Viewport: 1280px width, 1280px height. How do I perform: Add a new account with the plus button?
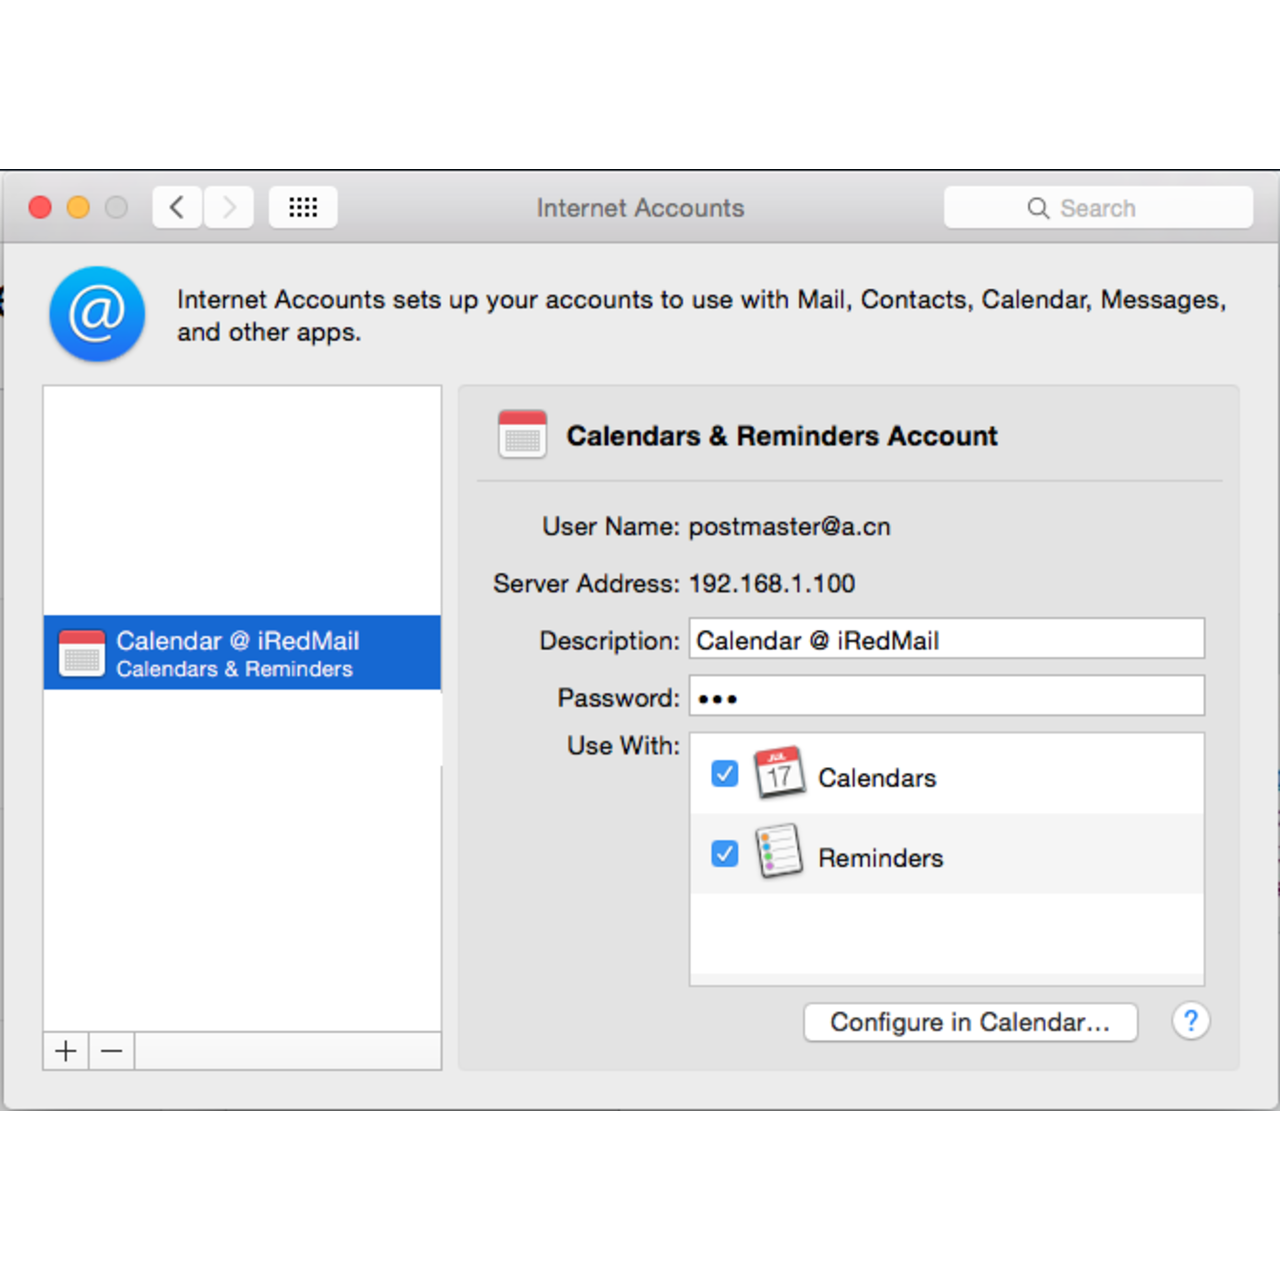point(64,1051)
